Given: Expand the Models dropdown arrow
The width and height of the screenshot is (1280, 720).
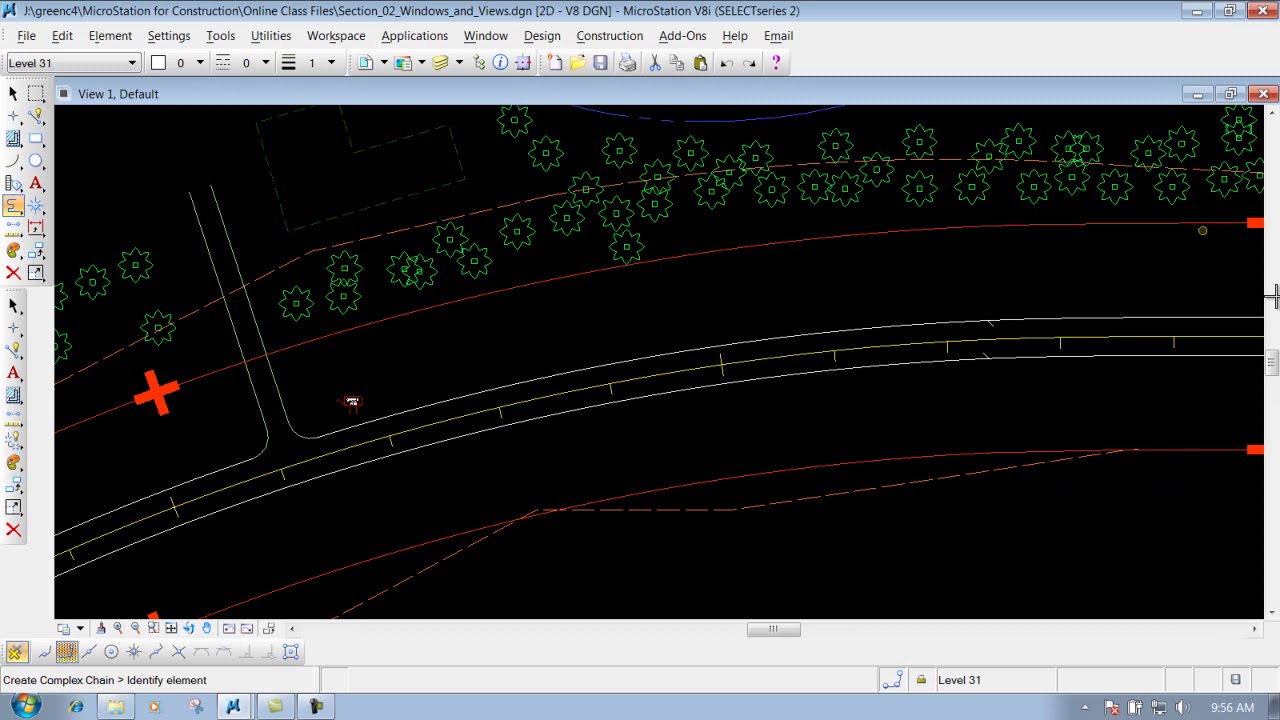Looking at the screenshot, I should point(383,63).
